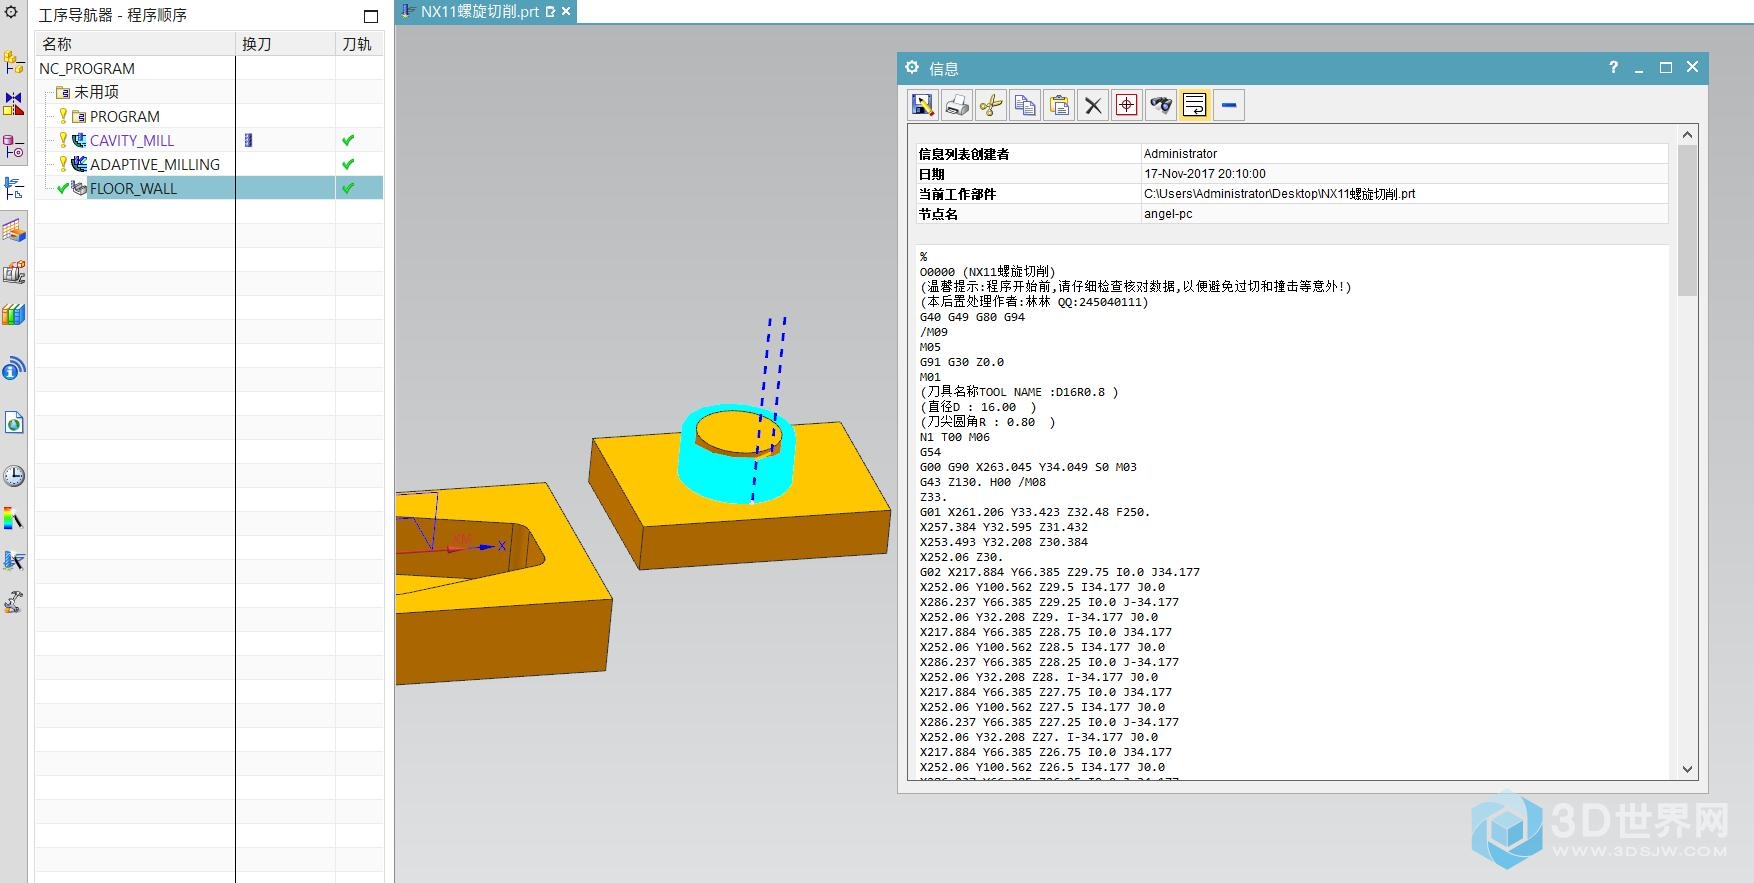The image size is (1754, 883).
Task: Open the Web Browser sidebar icon
Action: [x=14, y=423]
